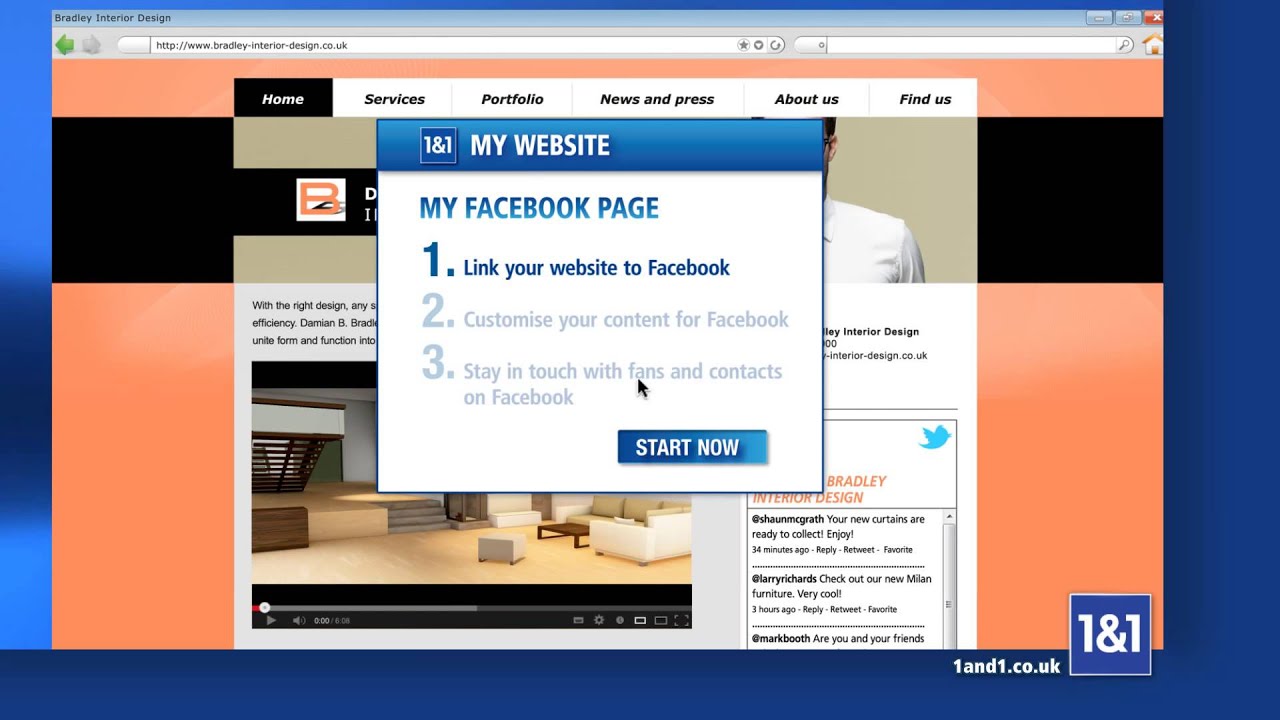Favorite the larryrichards tweet

882,609
